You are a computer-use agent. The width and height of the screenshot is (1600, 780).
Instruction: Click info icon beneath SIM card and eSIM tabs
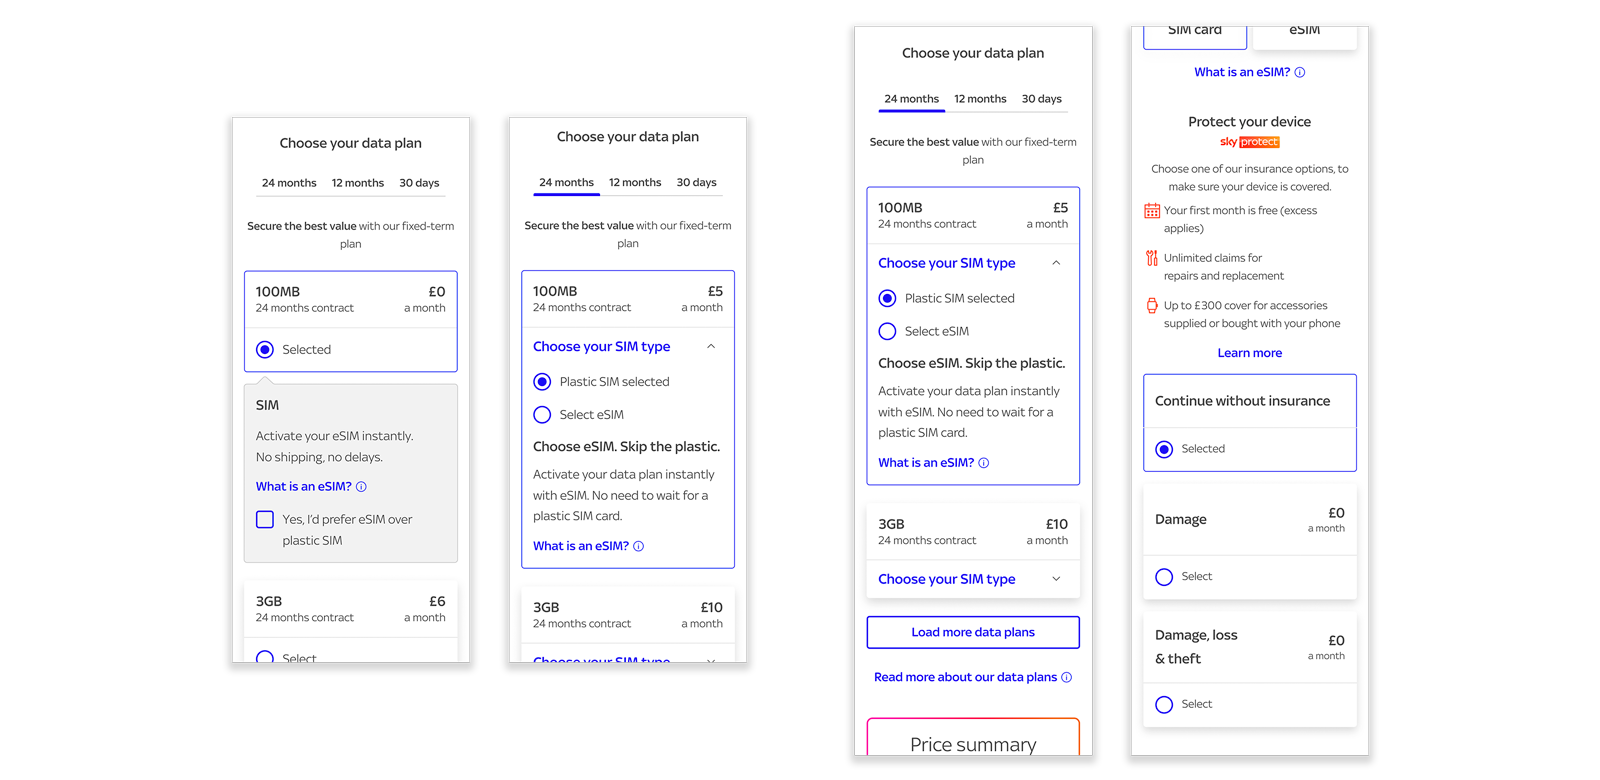coord(1299,72)
